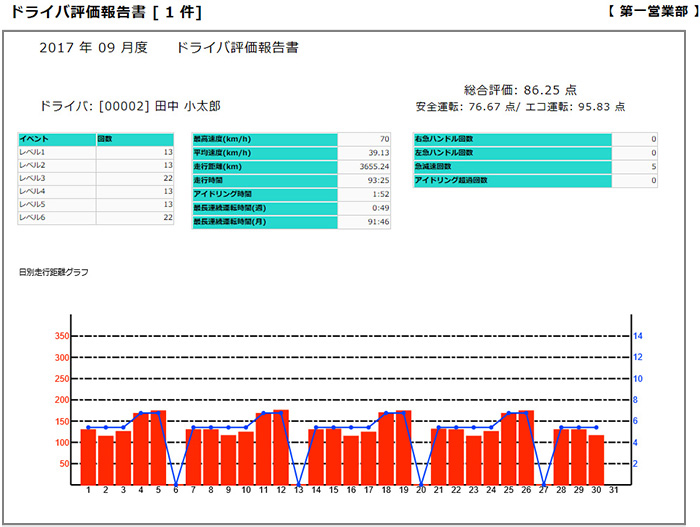Image resolution: width=700 pixels, height=527 pixels.
Task: Click the 最高速度(km/h) label cell
Action: click(264, 139)
